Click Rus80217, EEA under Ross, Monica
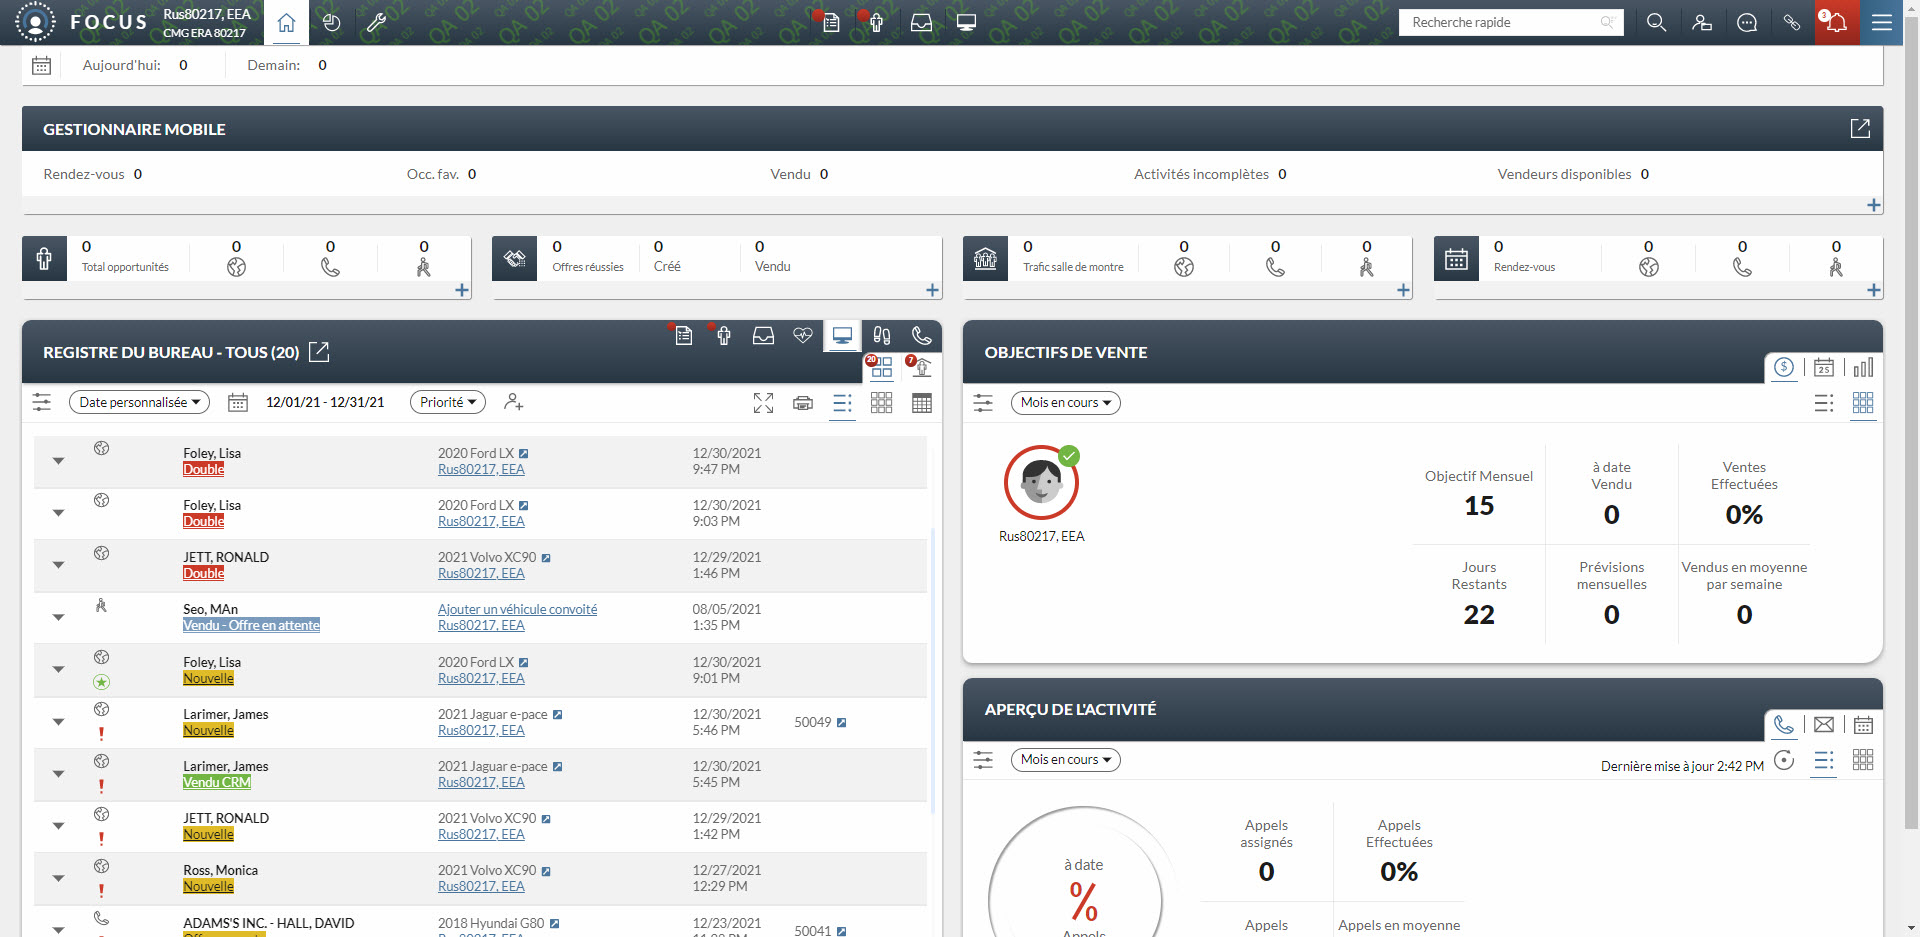 [481, 886]
